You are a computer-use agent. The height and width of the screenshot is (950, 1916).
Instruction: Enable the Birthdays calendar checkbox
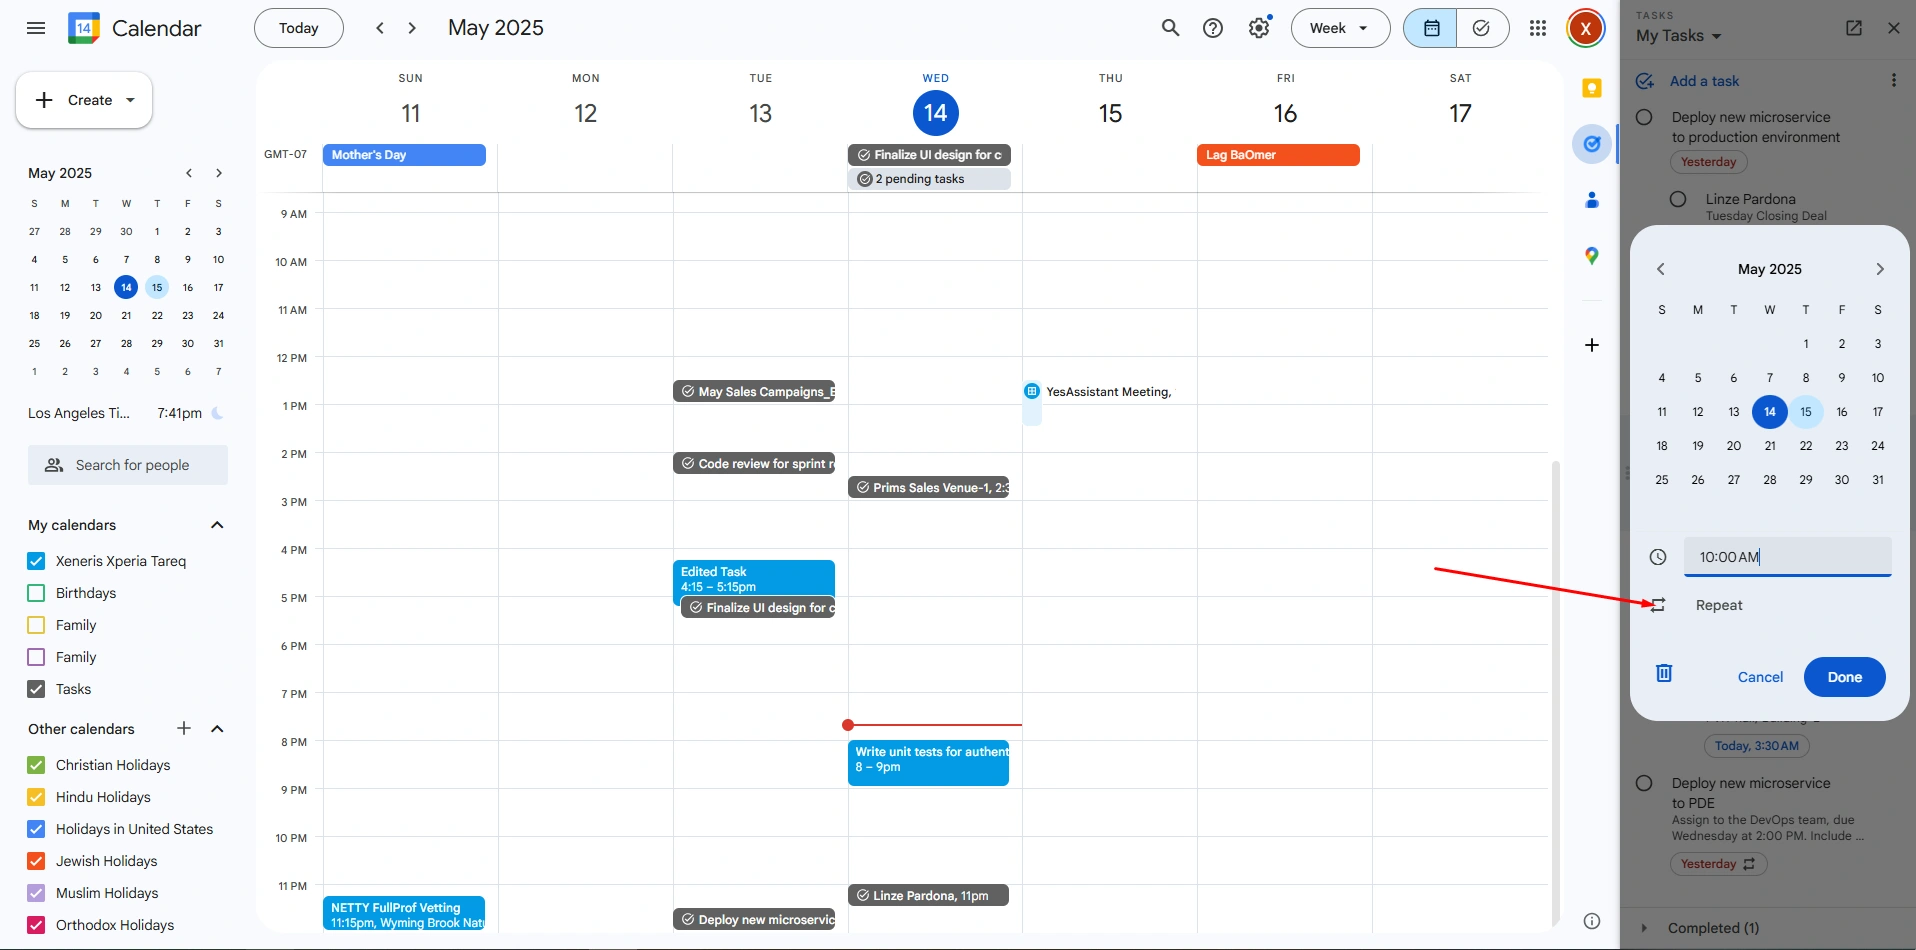point(36,593)
